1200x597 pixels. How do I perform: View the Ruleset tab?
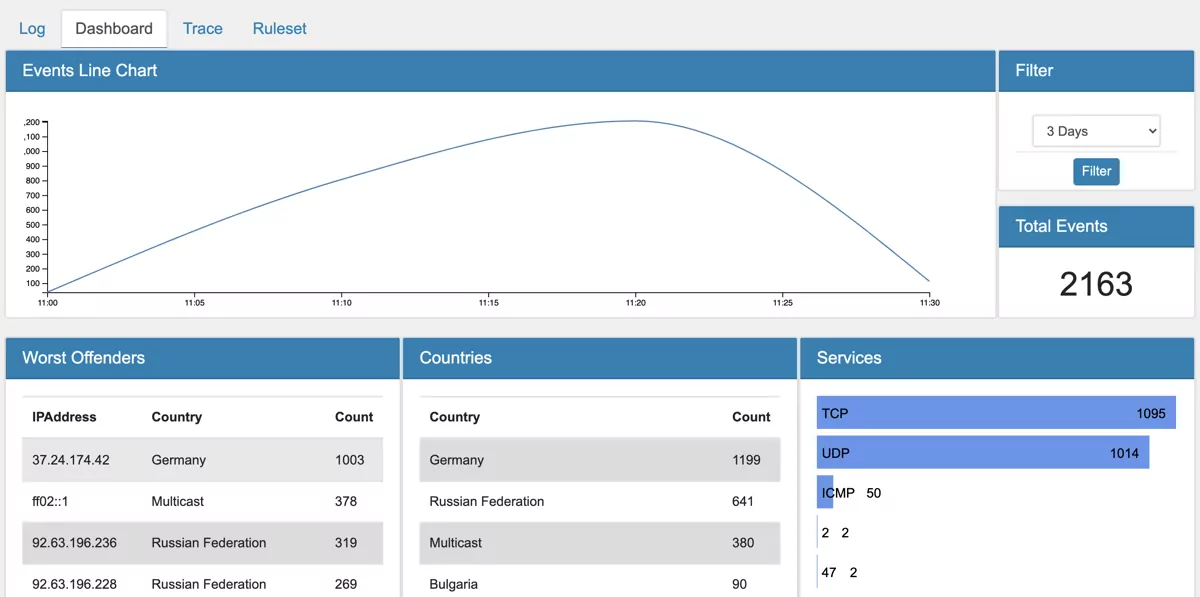[279, 28]
